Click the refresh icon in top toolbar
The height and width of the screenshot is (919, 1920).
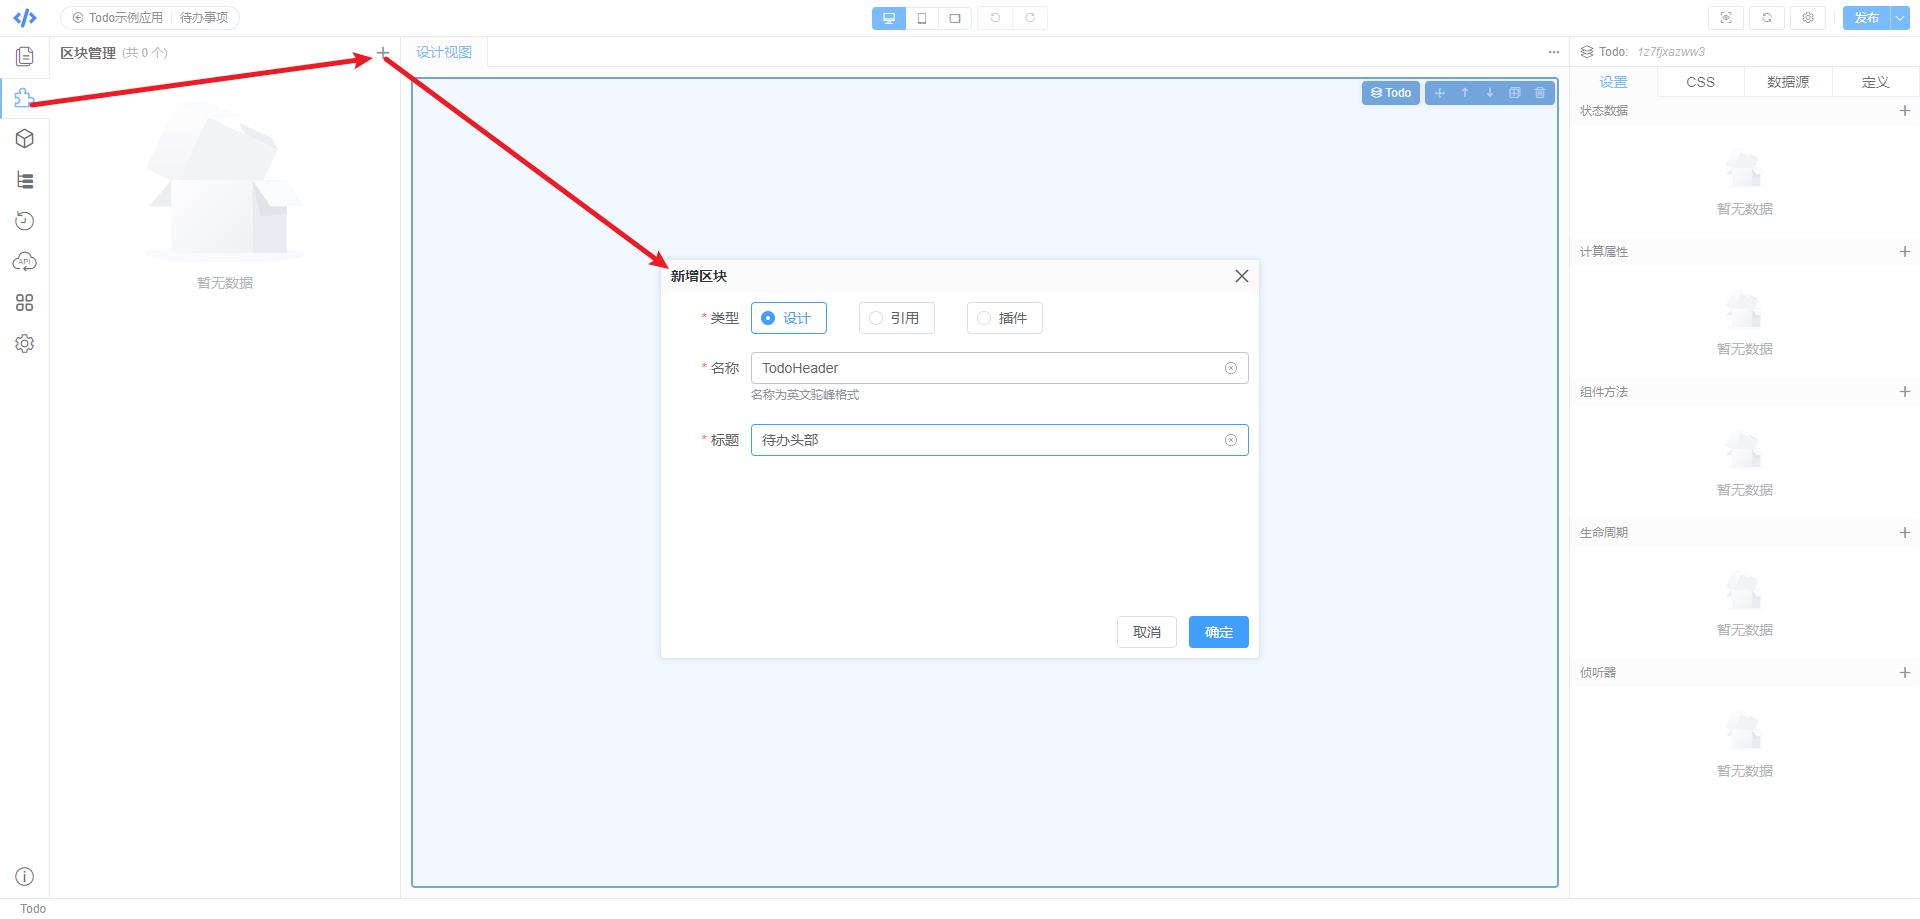point(1767,18)
